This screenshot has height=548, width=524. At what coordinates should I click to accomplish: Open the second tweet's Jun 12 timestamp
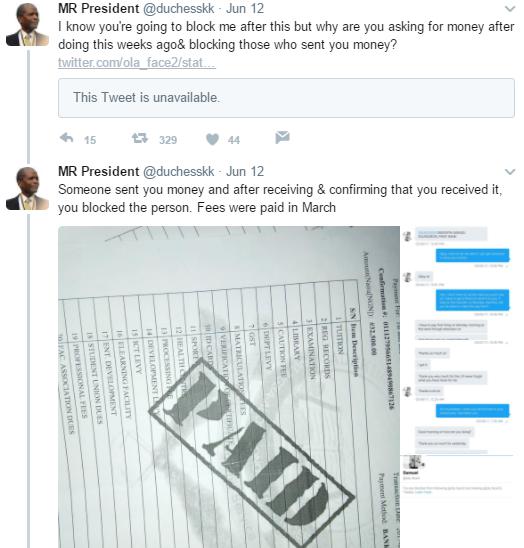(245, 172)
